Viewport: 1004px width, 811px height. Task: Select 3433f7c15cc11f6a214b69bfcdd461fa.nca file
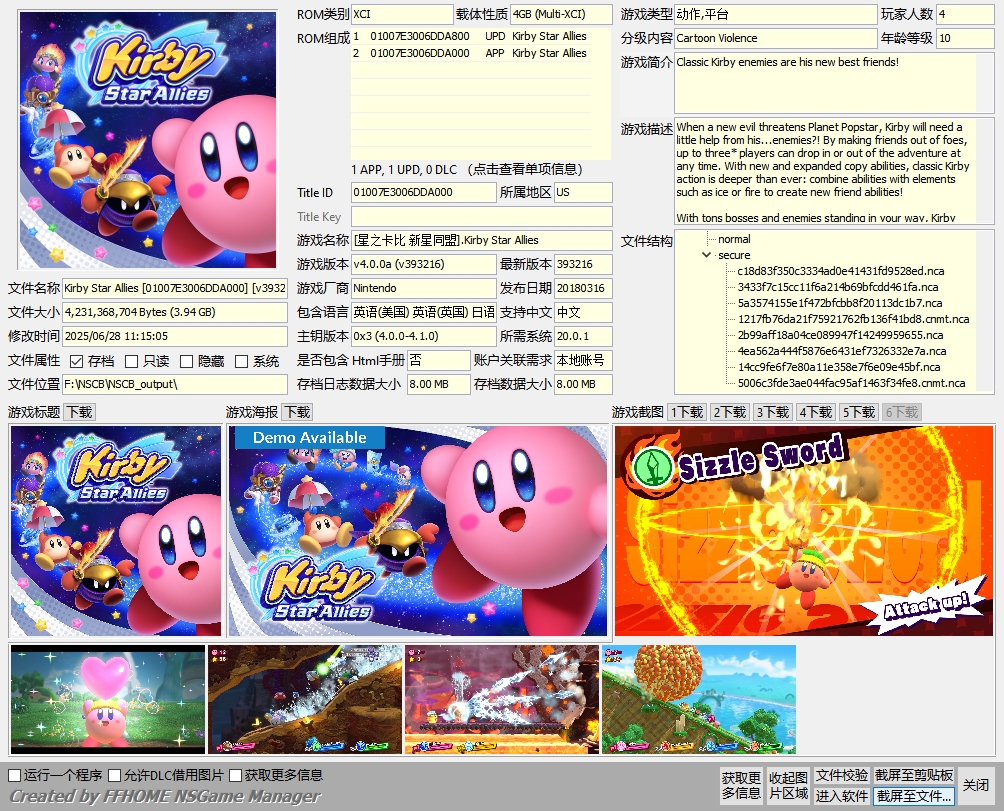[838, 287]
